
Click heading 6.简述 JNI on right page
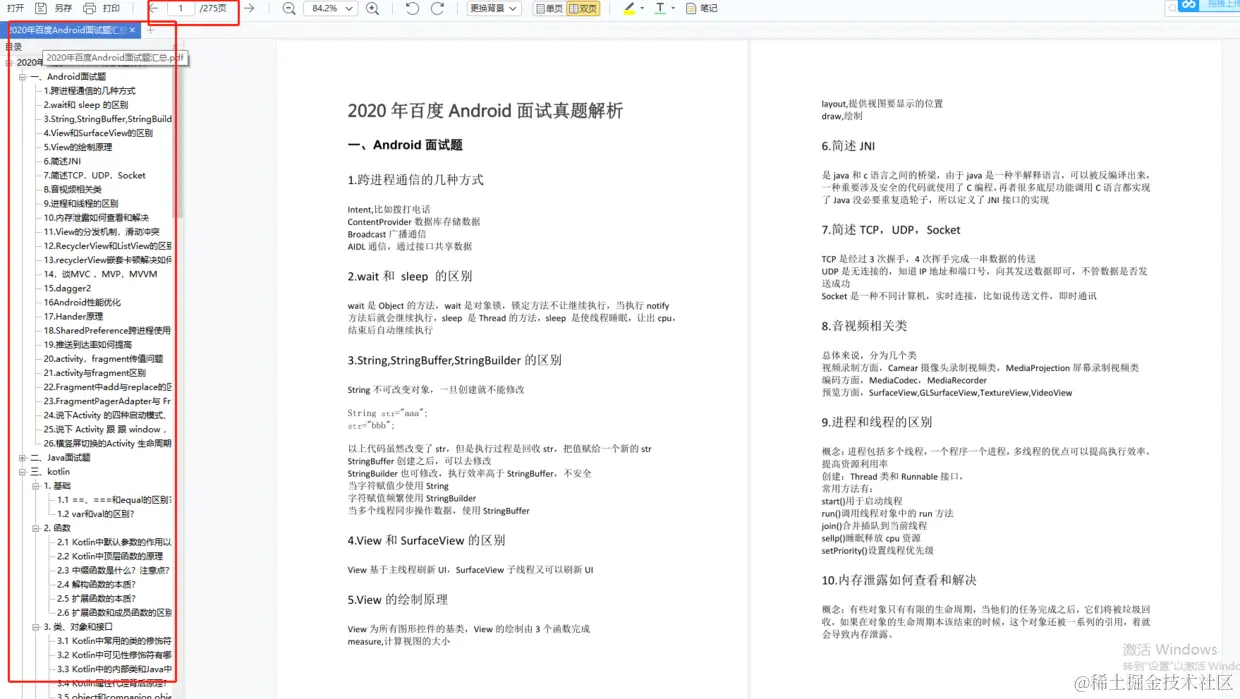(x=848, y=146)
